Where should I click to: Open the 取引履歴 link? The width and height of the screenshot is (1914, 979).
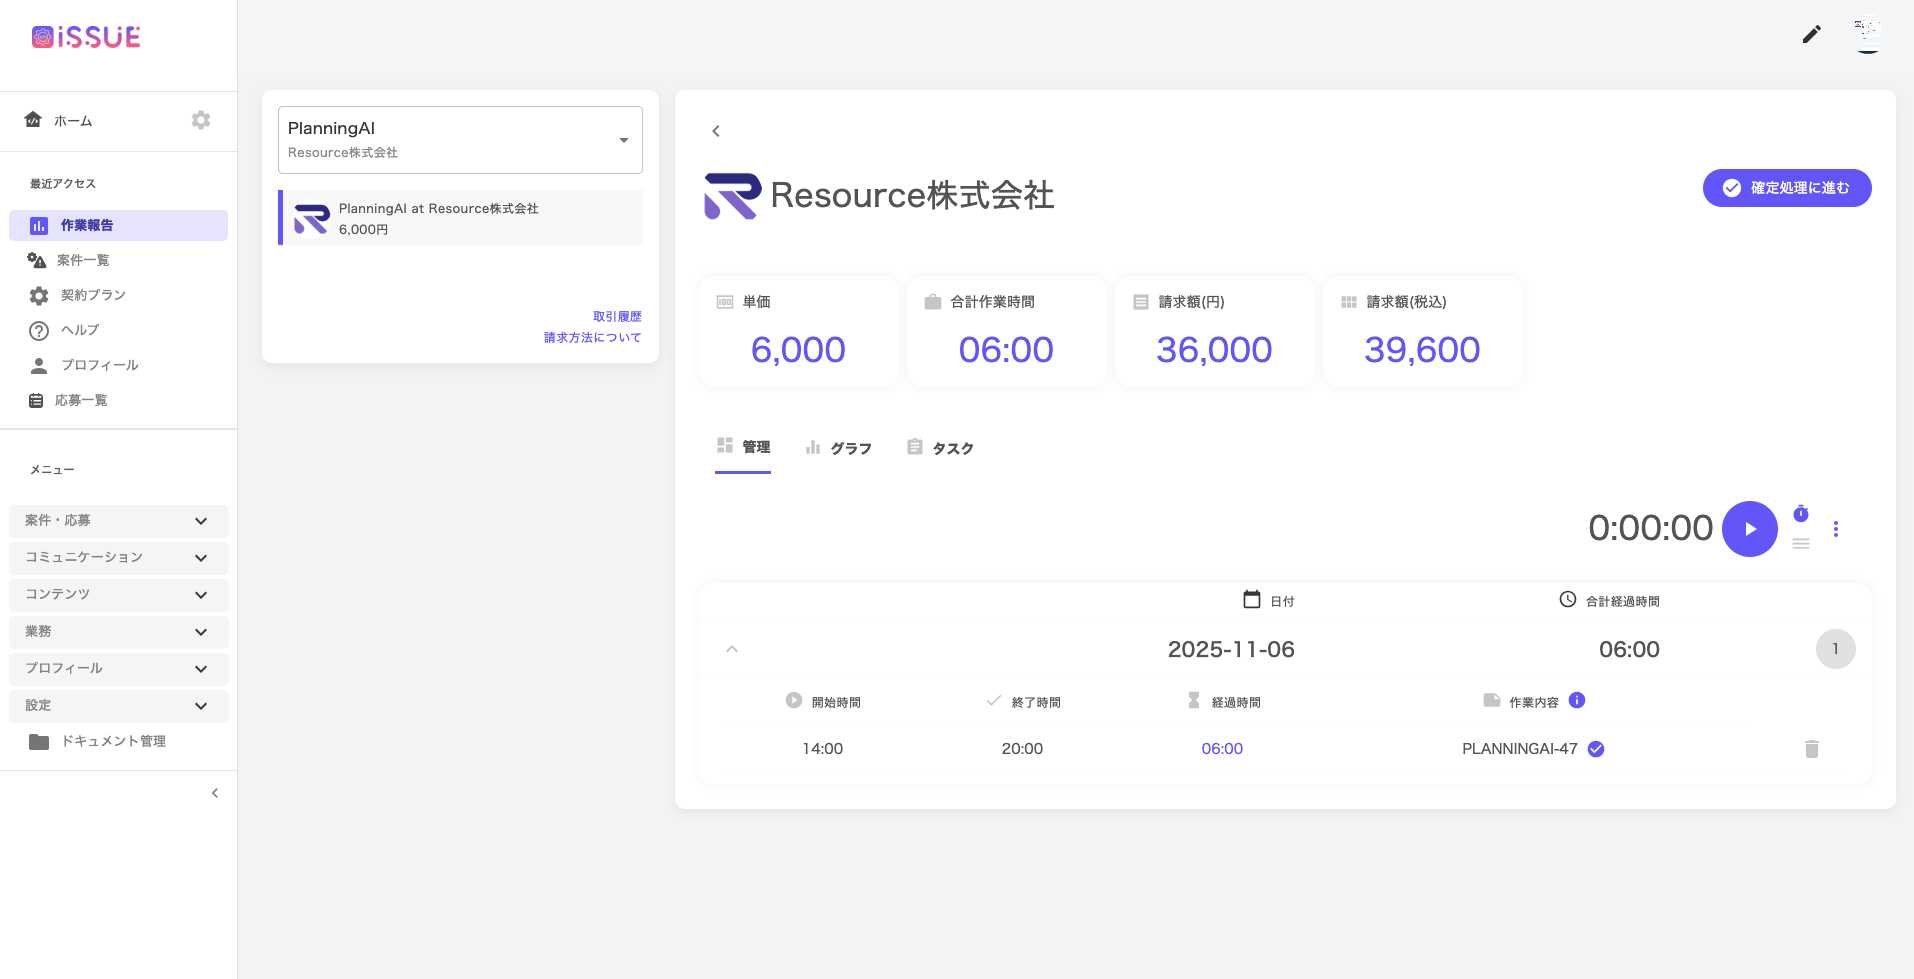click(x=617, y=316)
